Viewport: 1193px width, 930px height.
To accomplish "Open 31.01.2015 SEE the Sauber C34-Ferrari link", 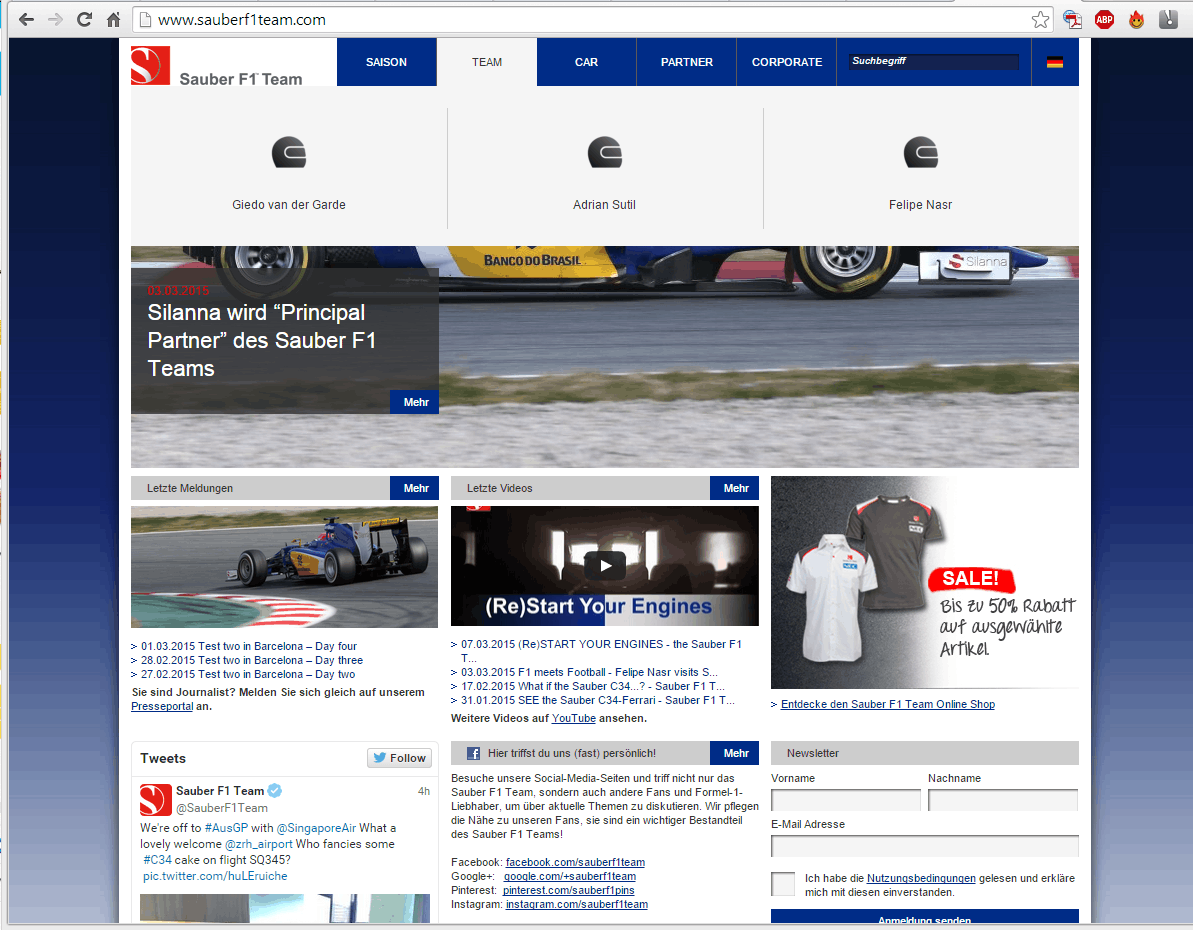I will pyautogui.click(x=598, y=700).
